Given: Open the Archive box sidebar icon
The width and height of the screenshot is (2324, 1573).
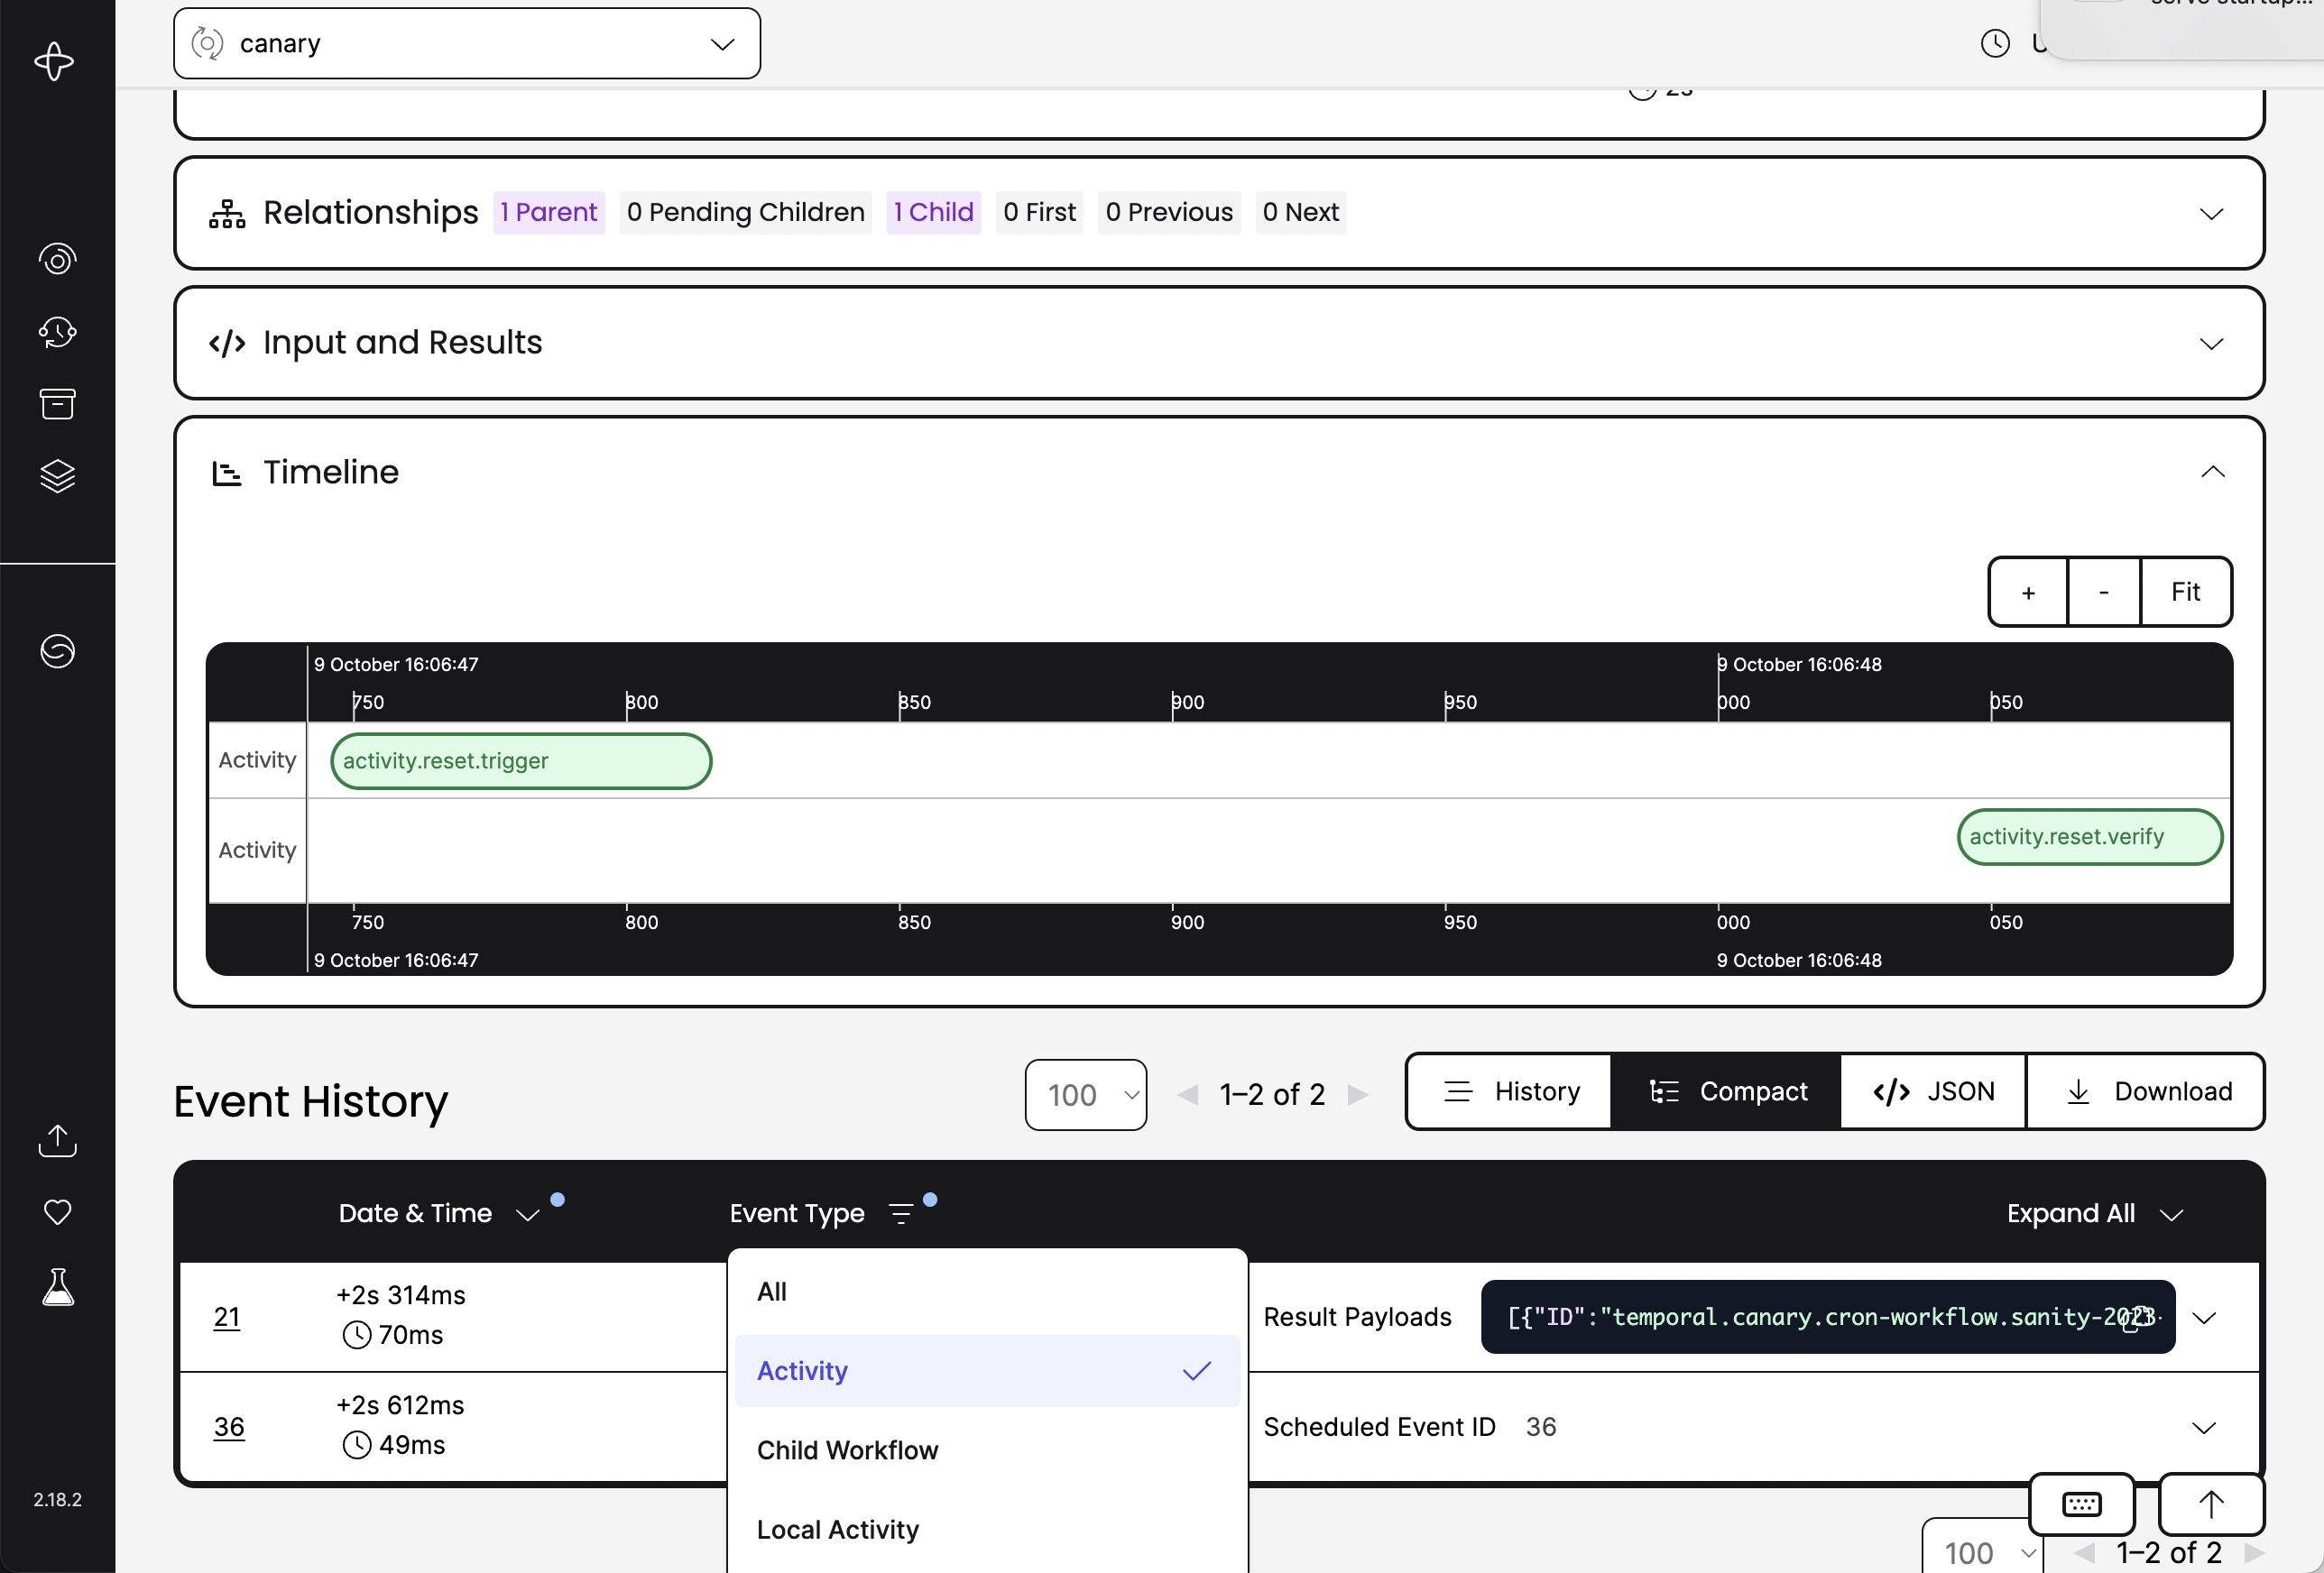Looking at the screenshot, I should tap(57, 404).
